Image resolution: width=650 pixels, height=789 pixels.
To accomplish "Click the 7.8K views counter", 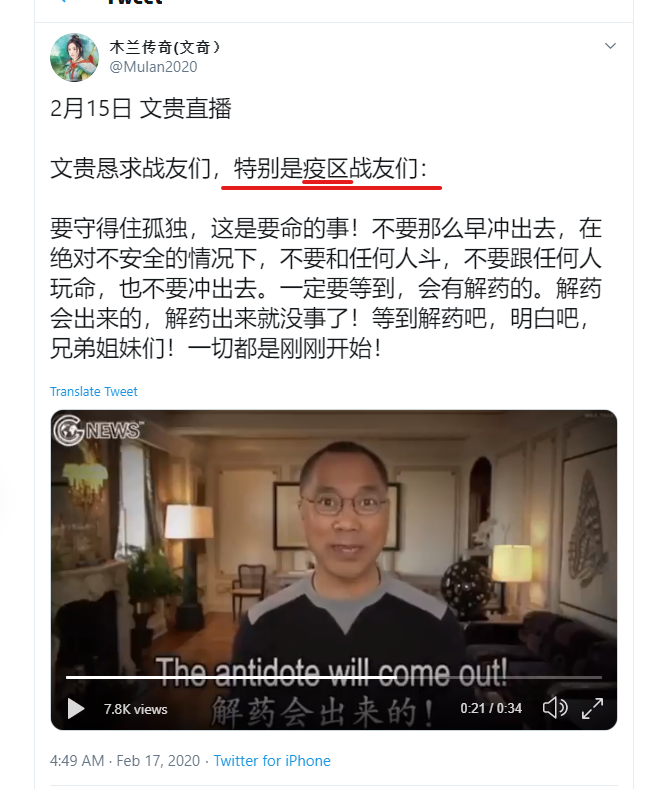I will tap(135, 709).
